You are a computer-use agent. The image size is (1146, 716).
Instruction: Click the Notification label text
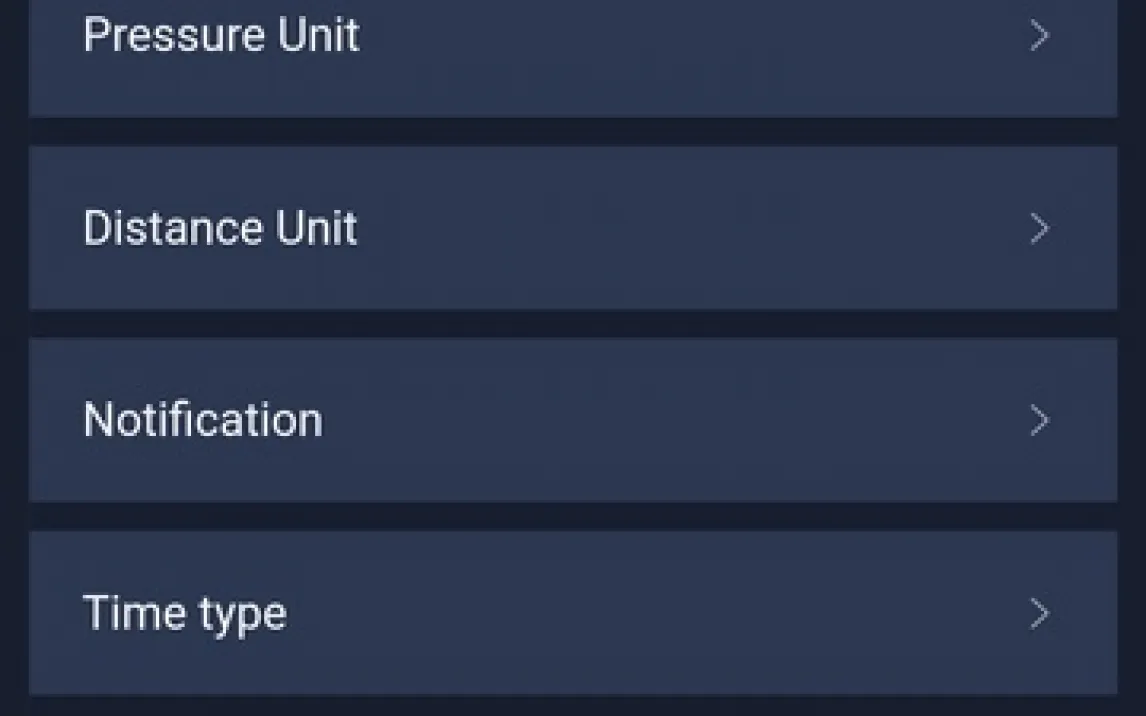[x=203, y=420]
